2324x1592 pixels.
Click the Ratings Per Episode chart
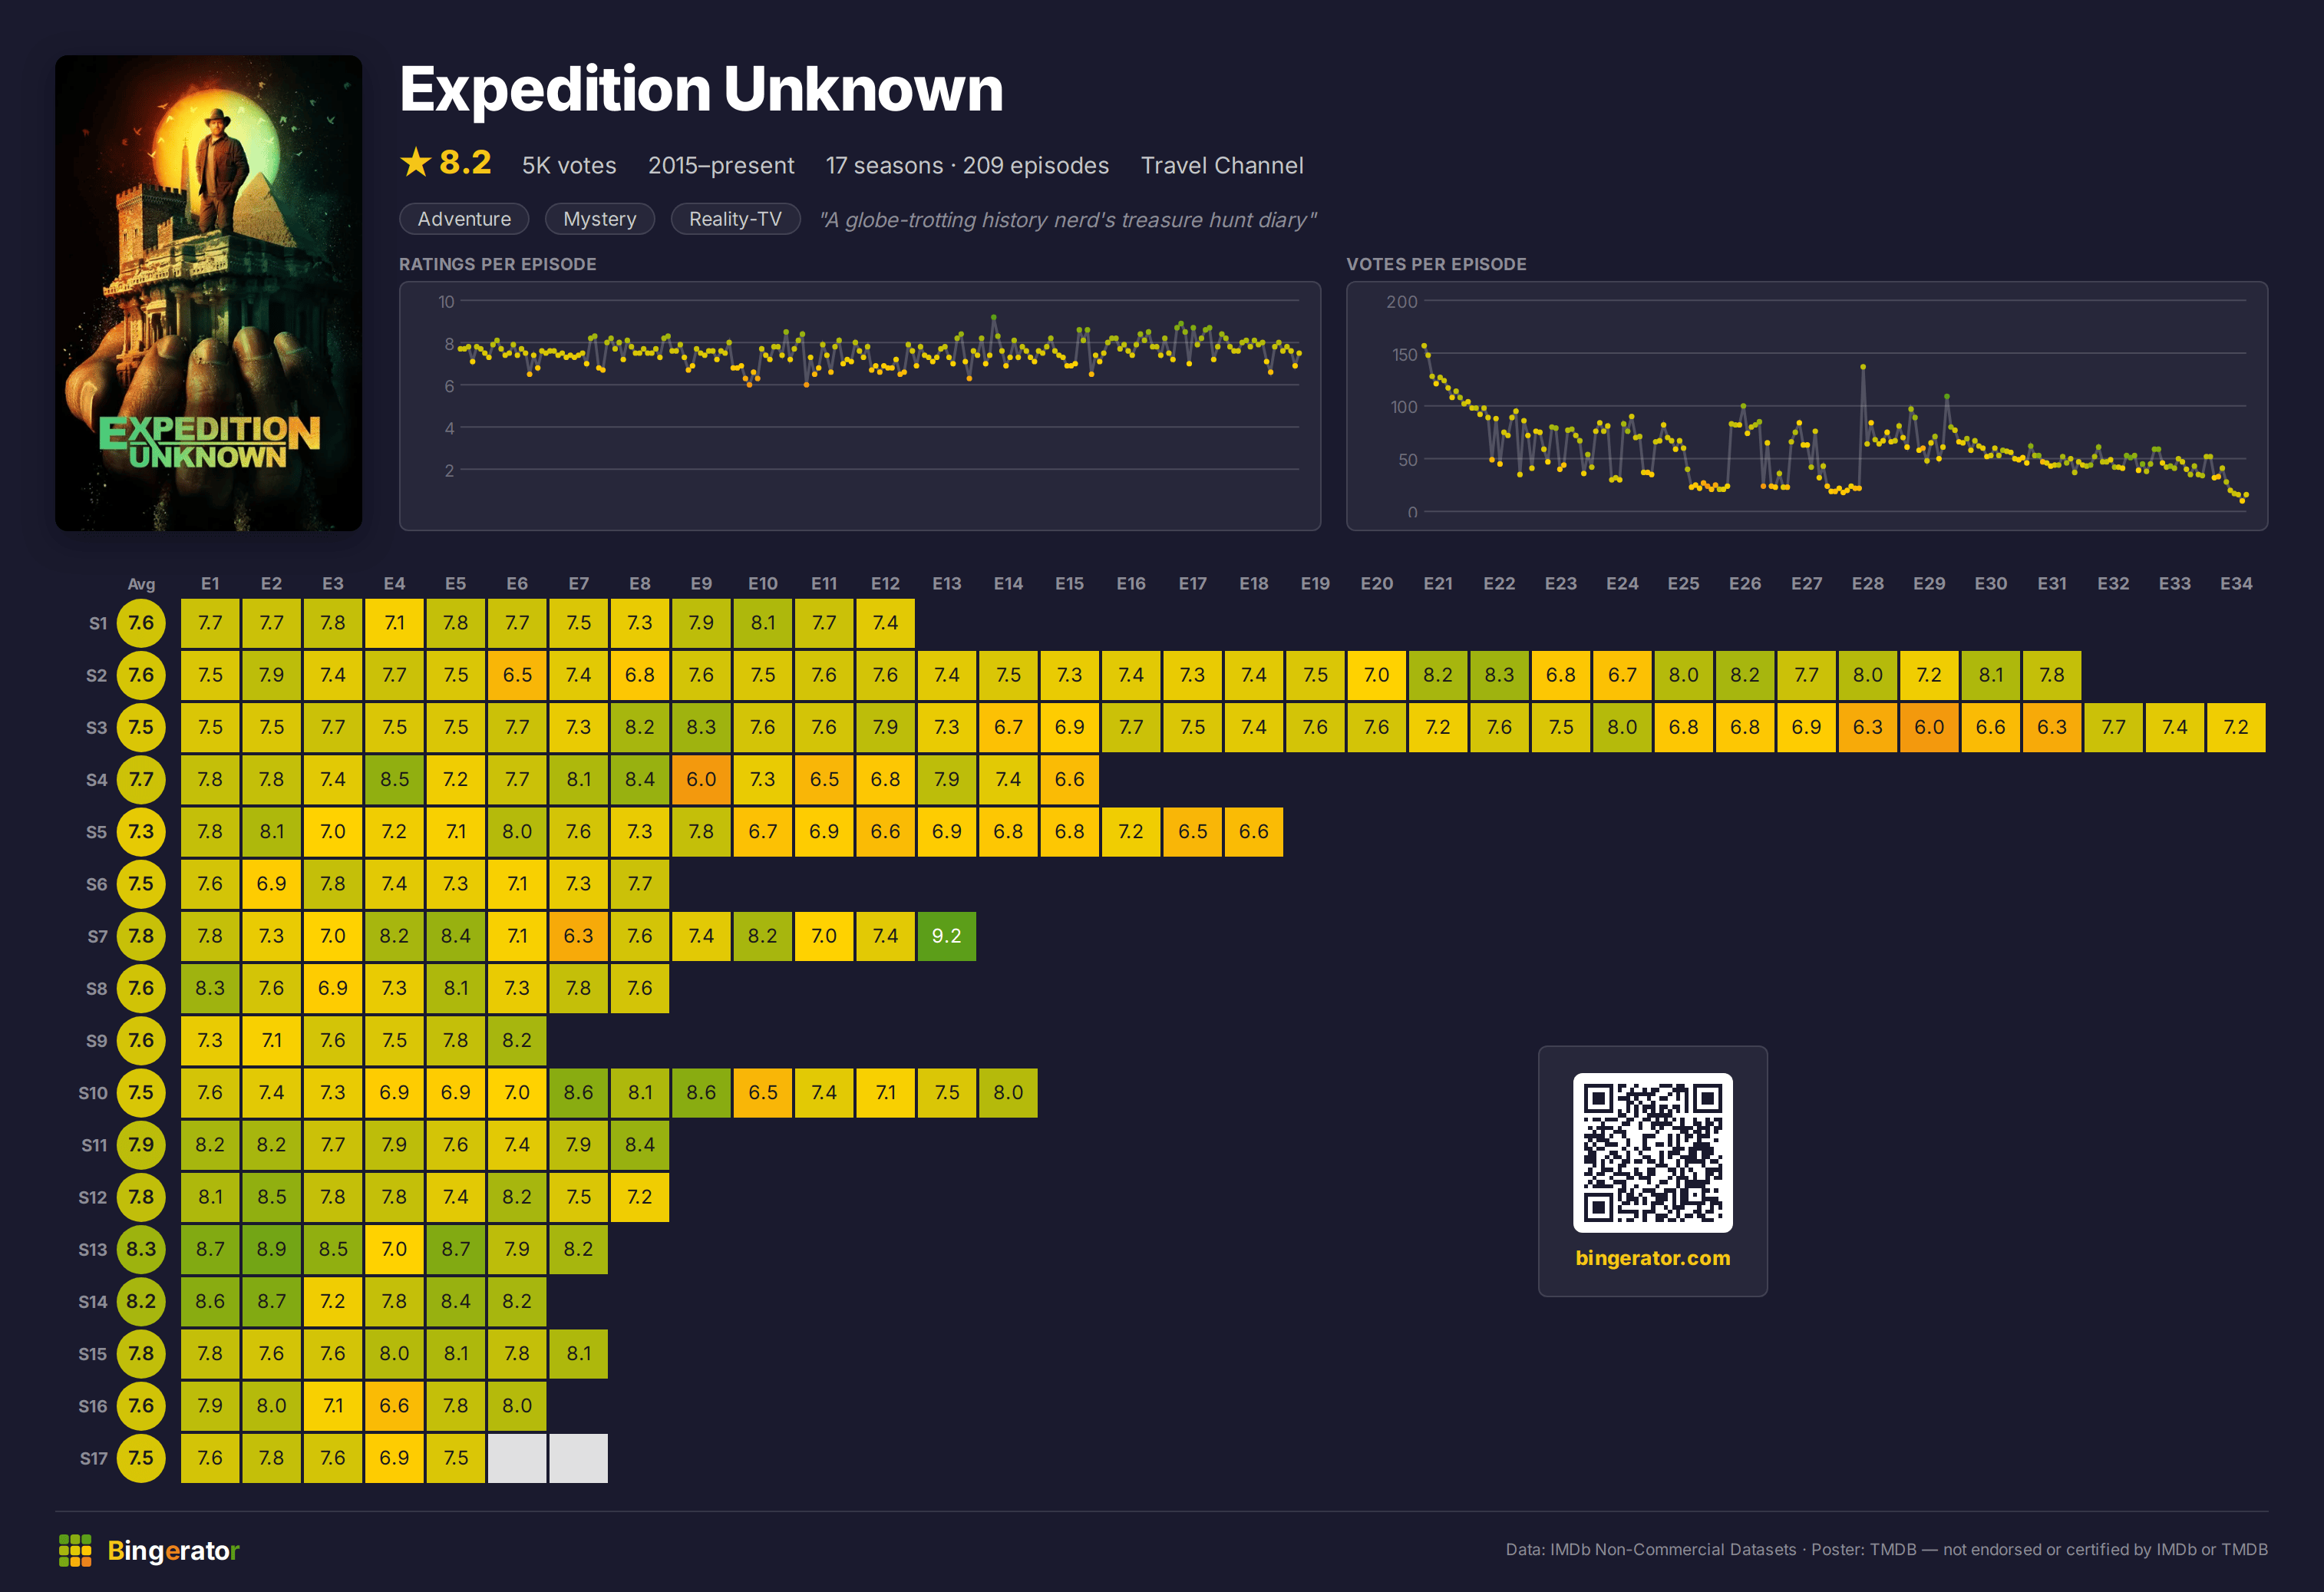click(x=860, y=406)
